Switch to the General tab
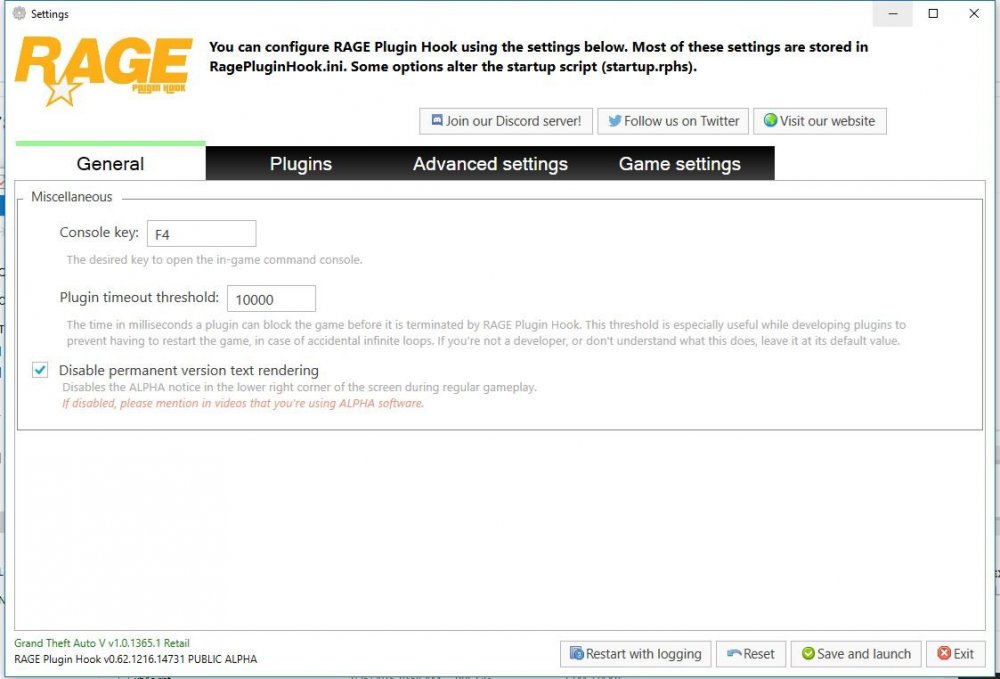 [x=110, y=164]
